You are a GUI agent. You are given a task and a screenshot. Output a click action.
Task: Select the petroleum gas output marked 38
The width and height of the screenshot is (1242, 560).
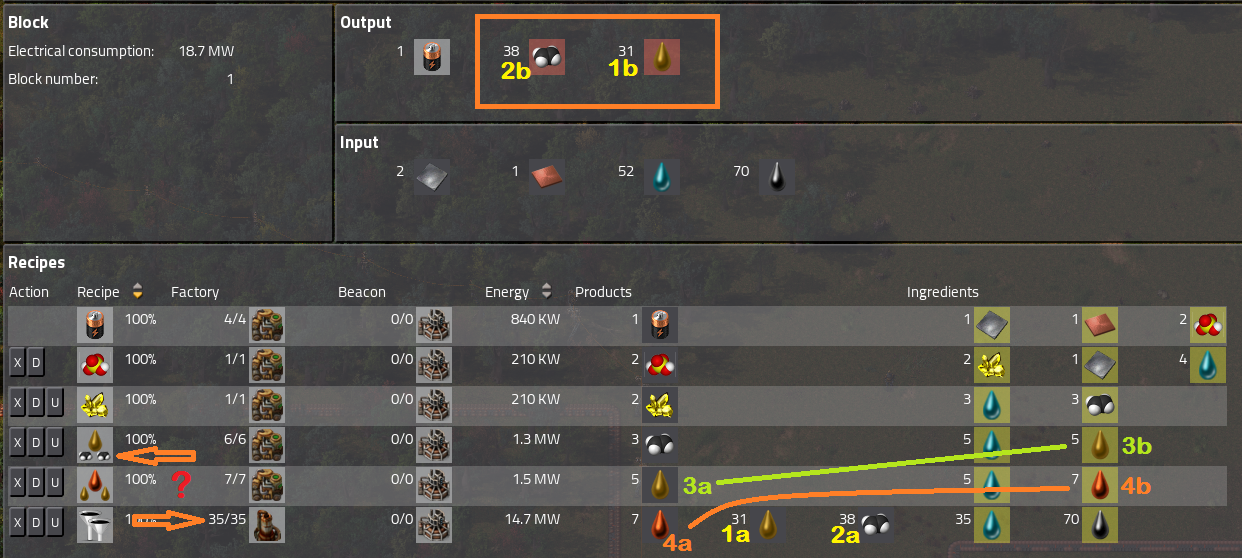click(547, 57)
